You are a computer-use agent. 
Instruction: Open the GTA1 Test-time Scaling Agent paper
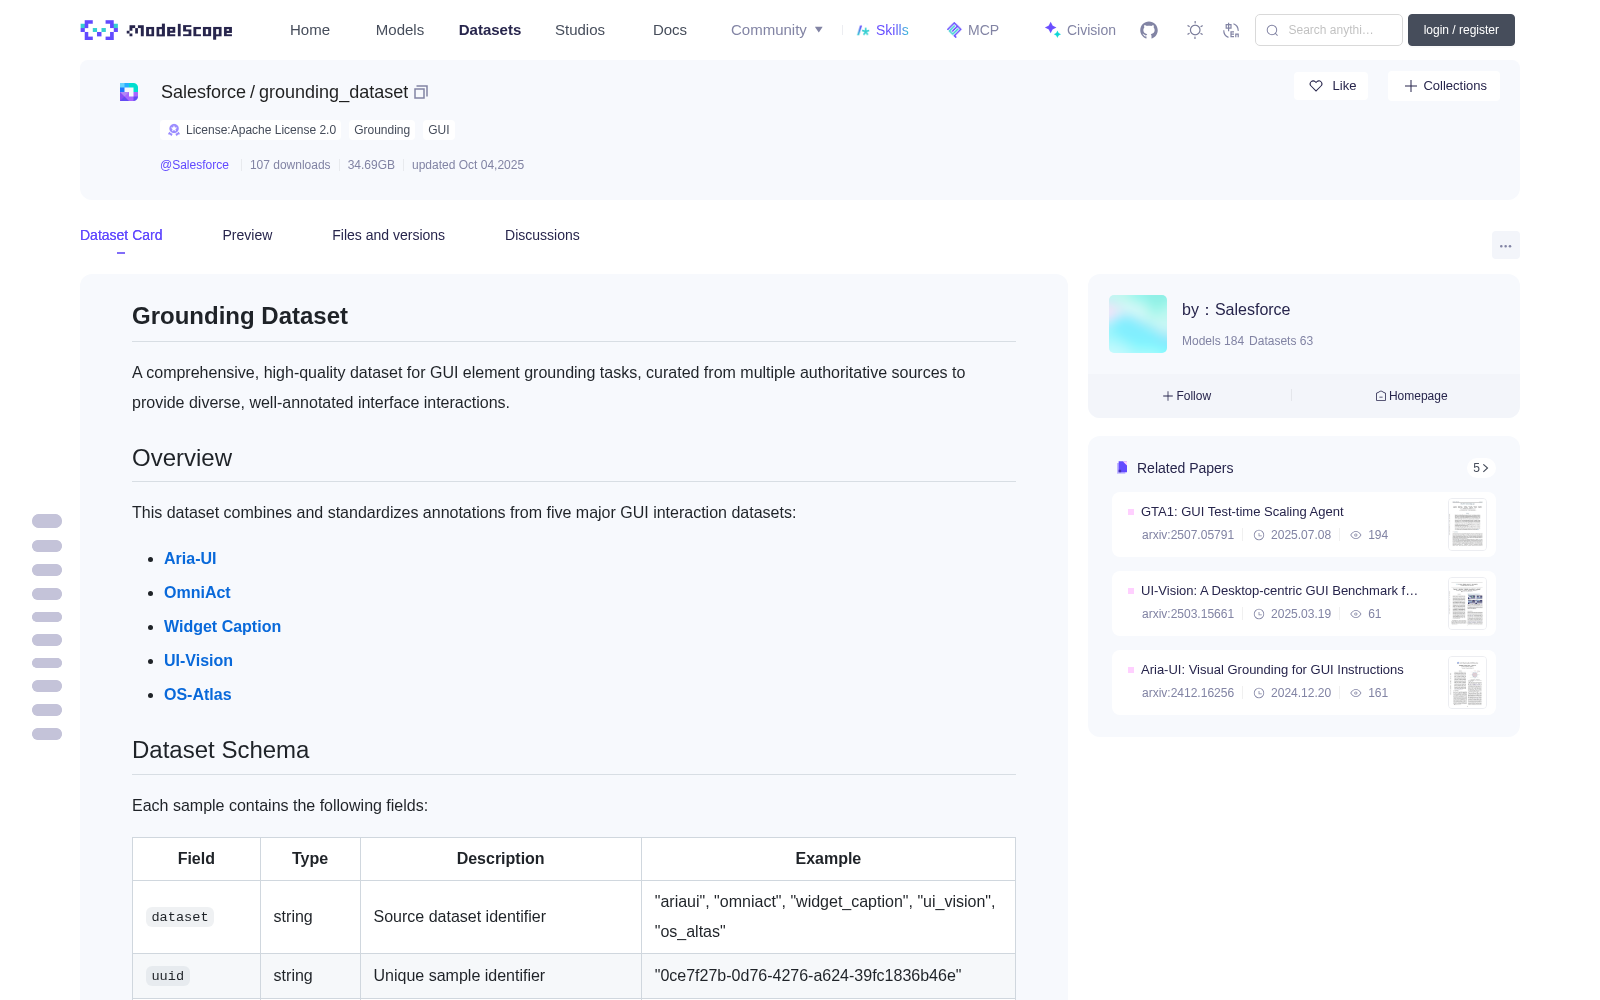[x=1242, y=512]
